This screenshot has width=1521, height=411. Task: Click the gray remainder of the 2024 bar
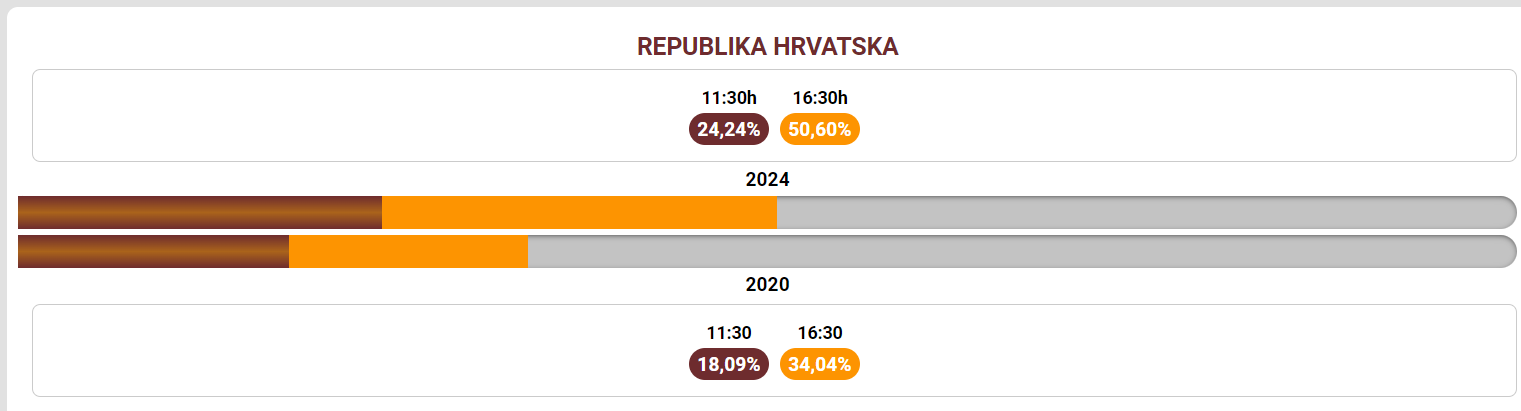pyautogui.click(x=1140, y=213)
